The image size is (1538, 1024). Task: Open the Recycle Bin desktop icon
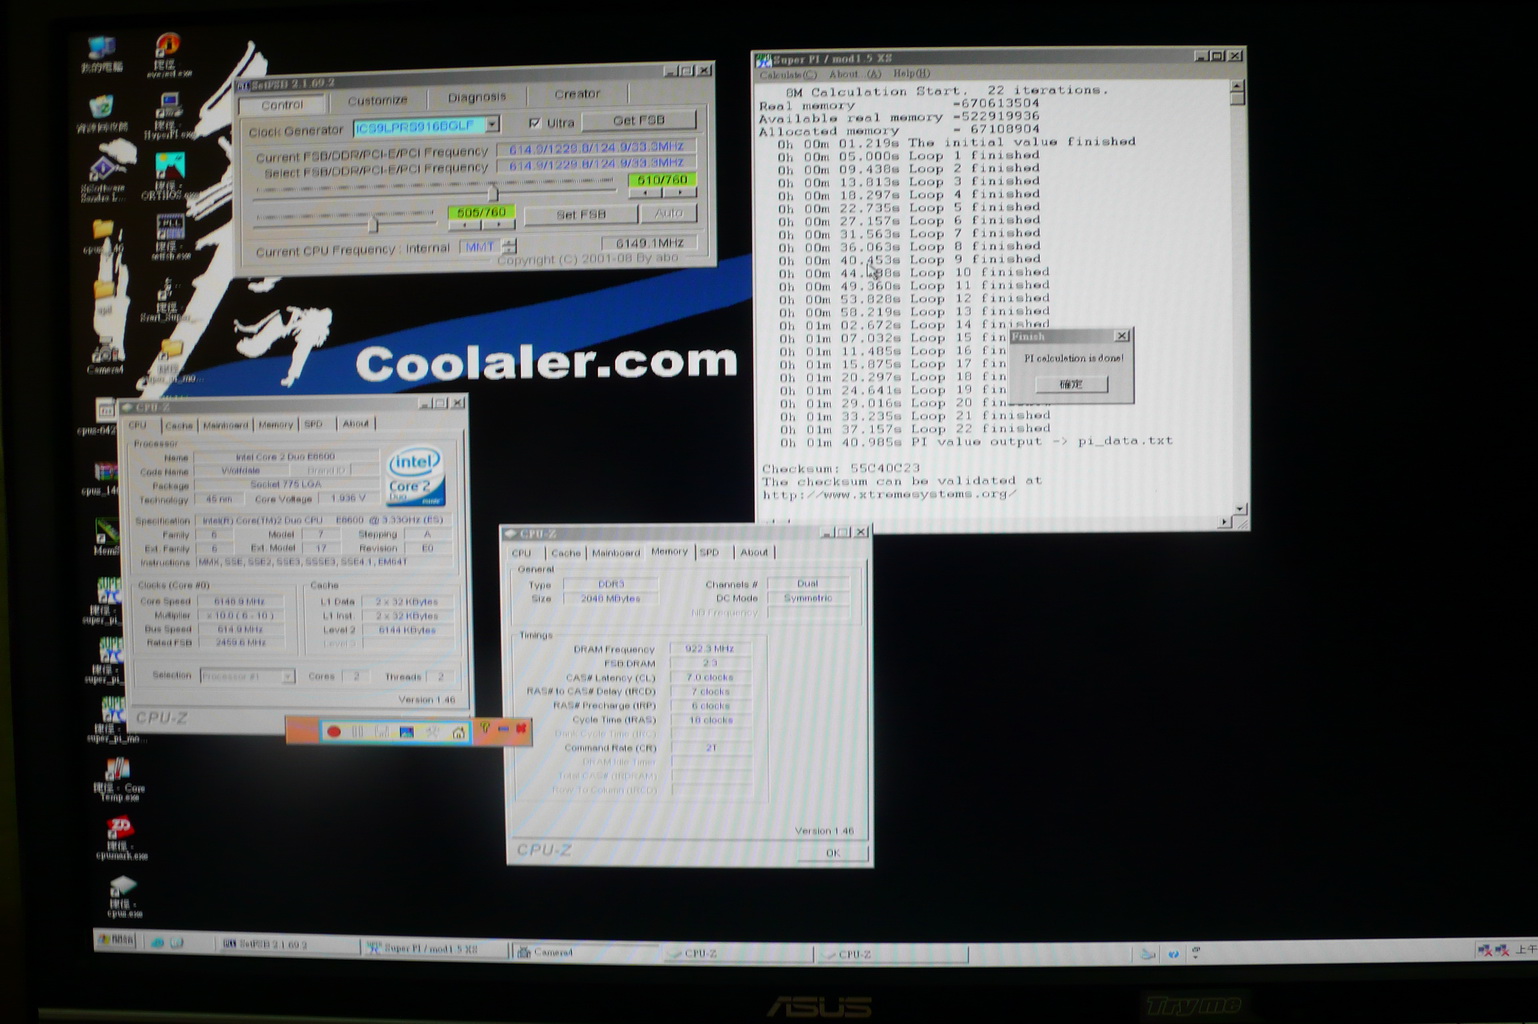(102, 113)
